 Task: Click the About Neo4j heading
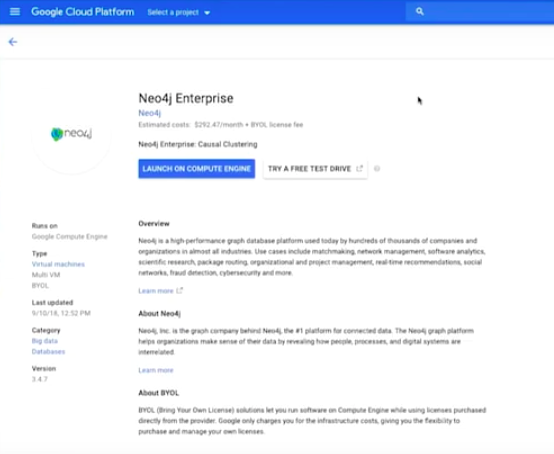(x=159, y=313)
